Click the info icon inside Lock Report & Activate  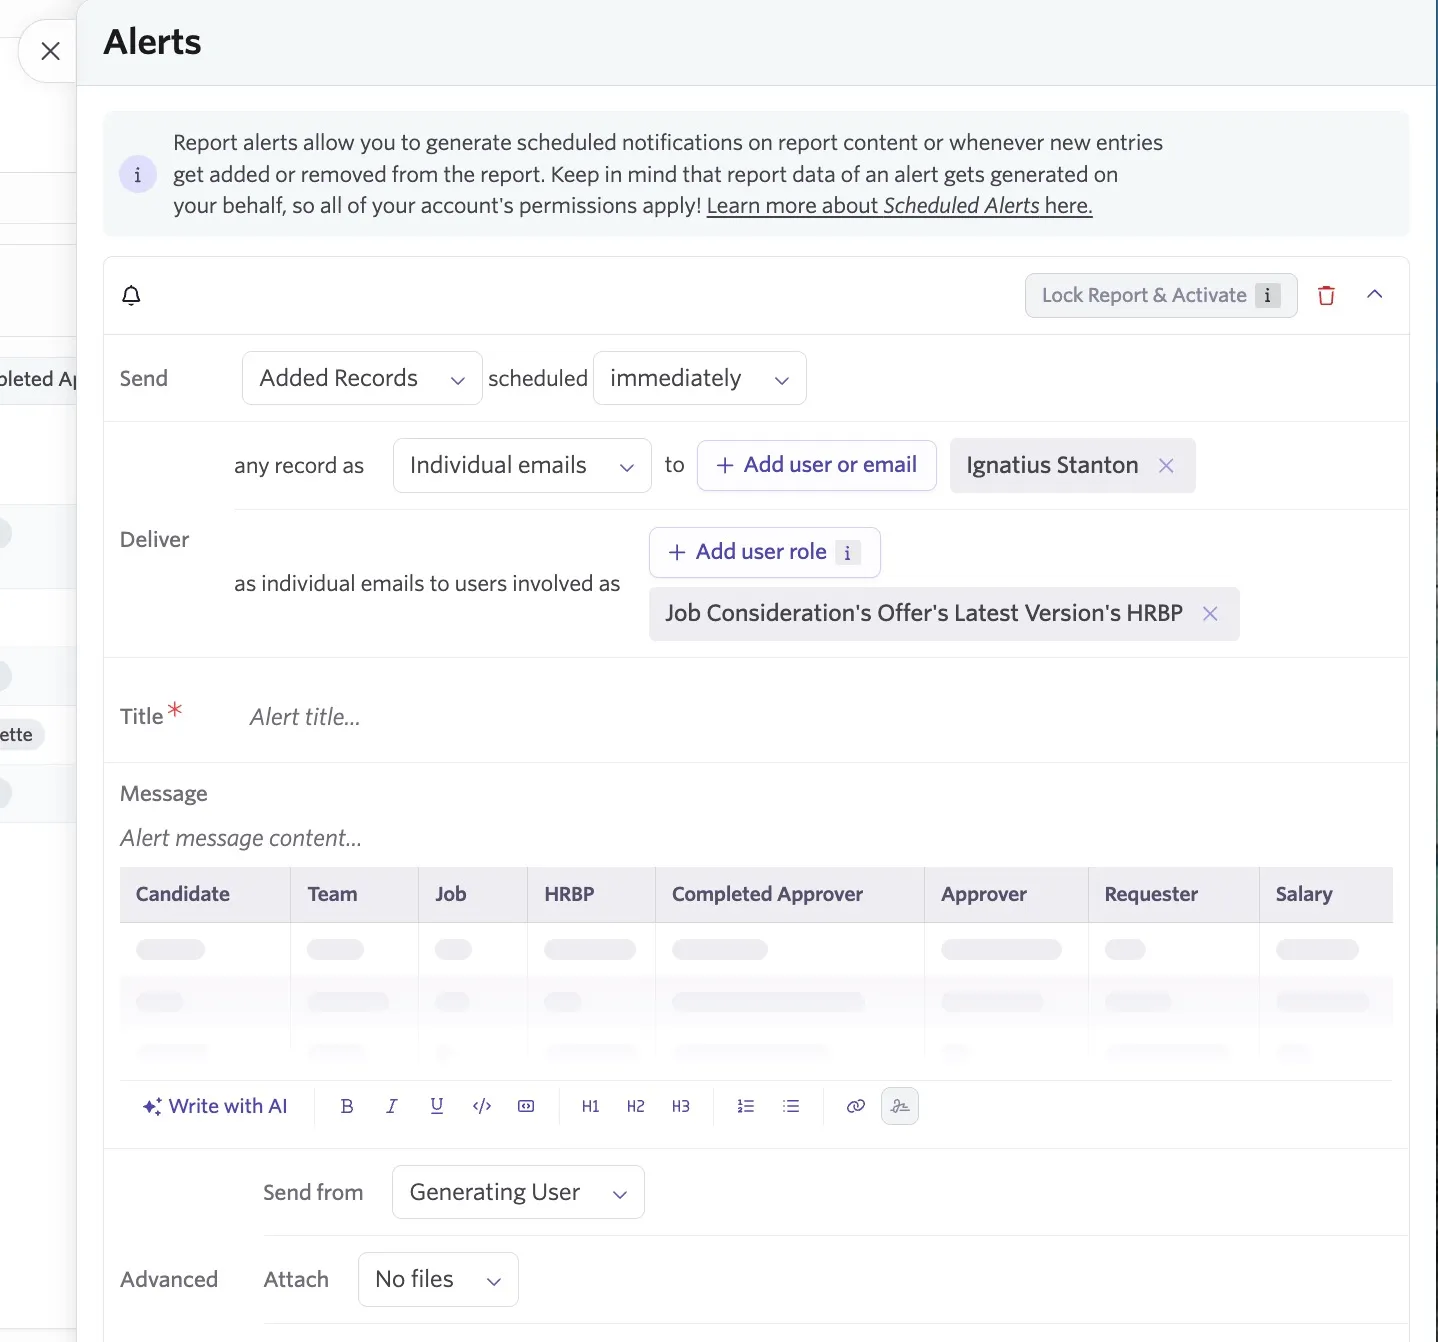(1268, 295)
